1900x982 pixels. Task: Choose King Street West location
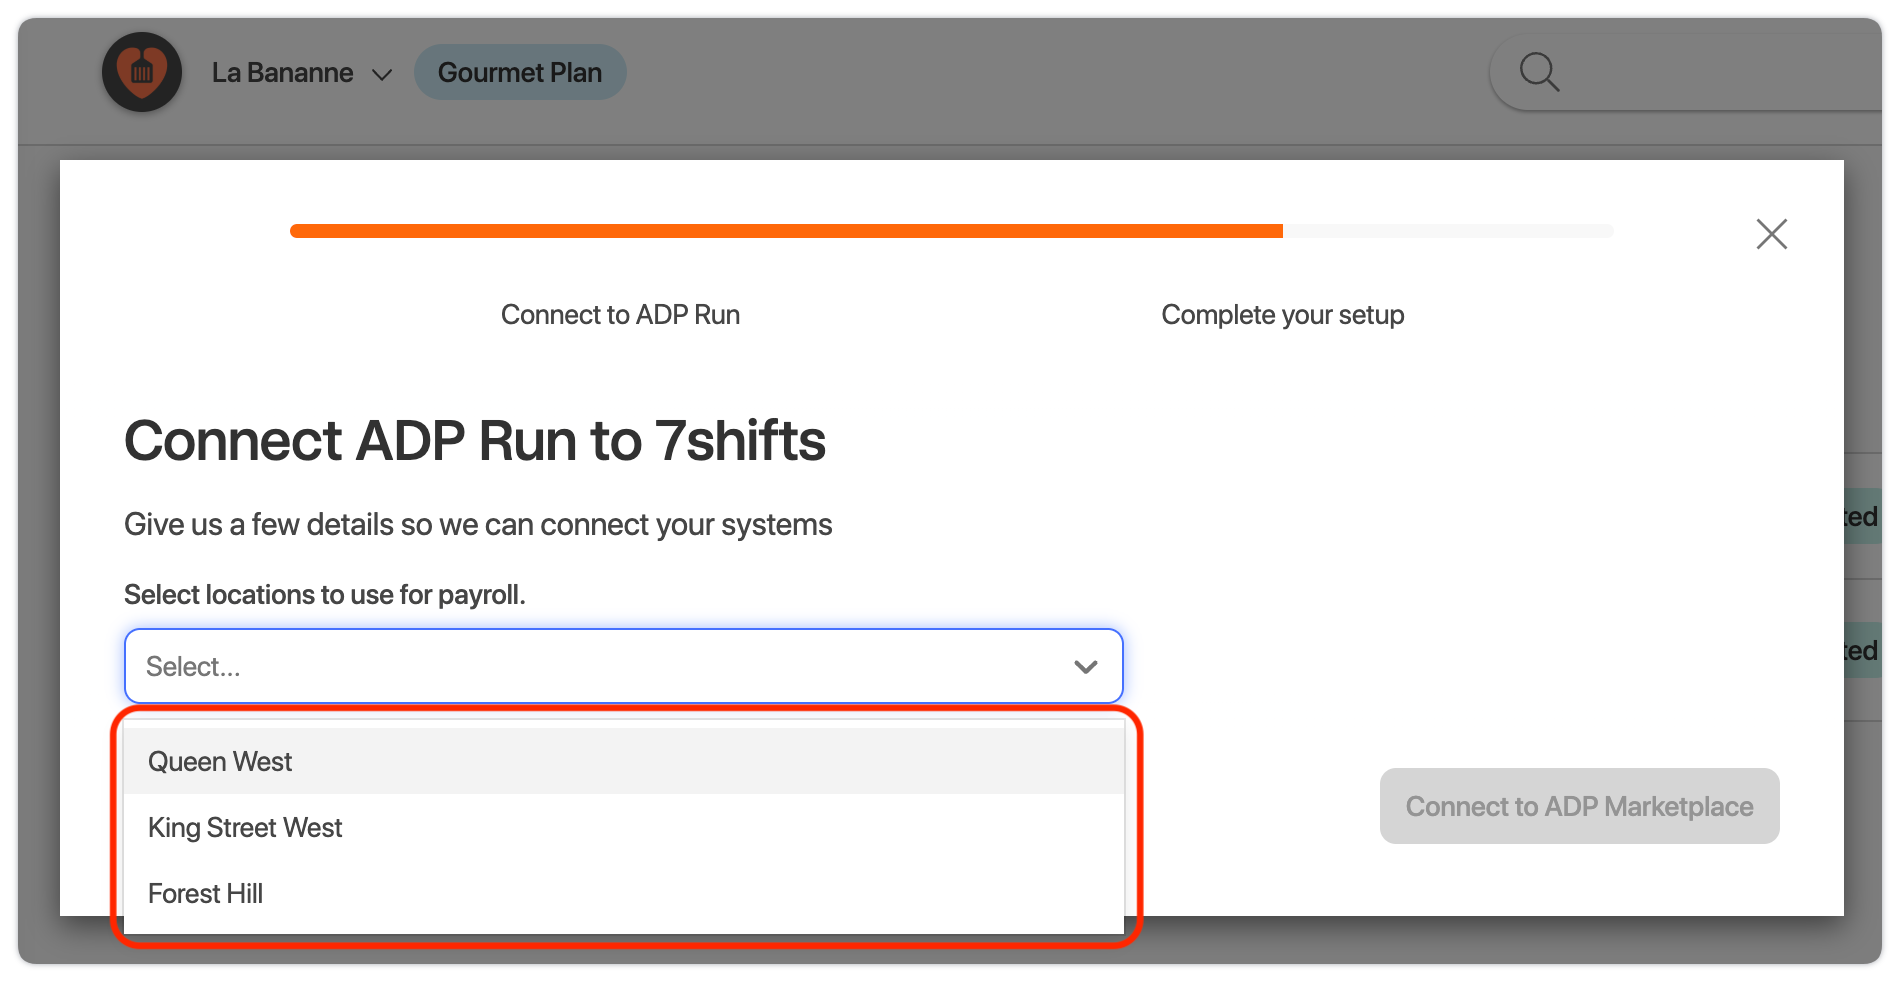624,827
